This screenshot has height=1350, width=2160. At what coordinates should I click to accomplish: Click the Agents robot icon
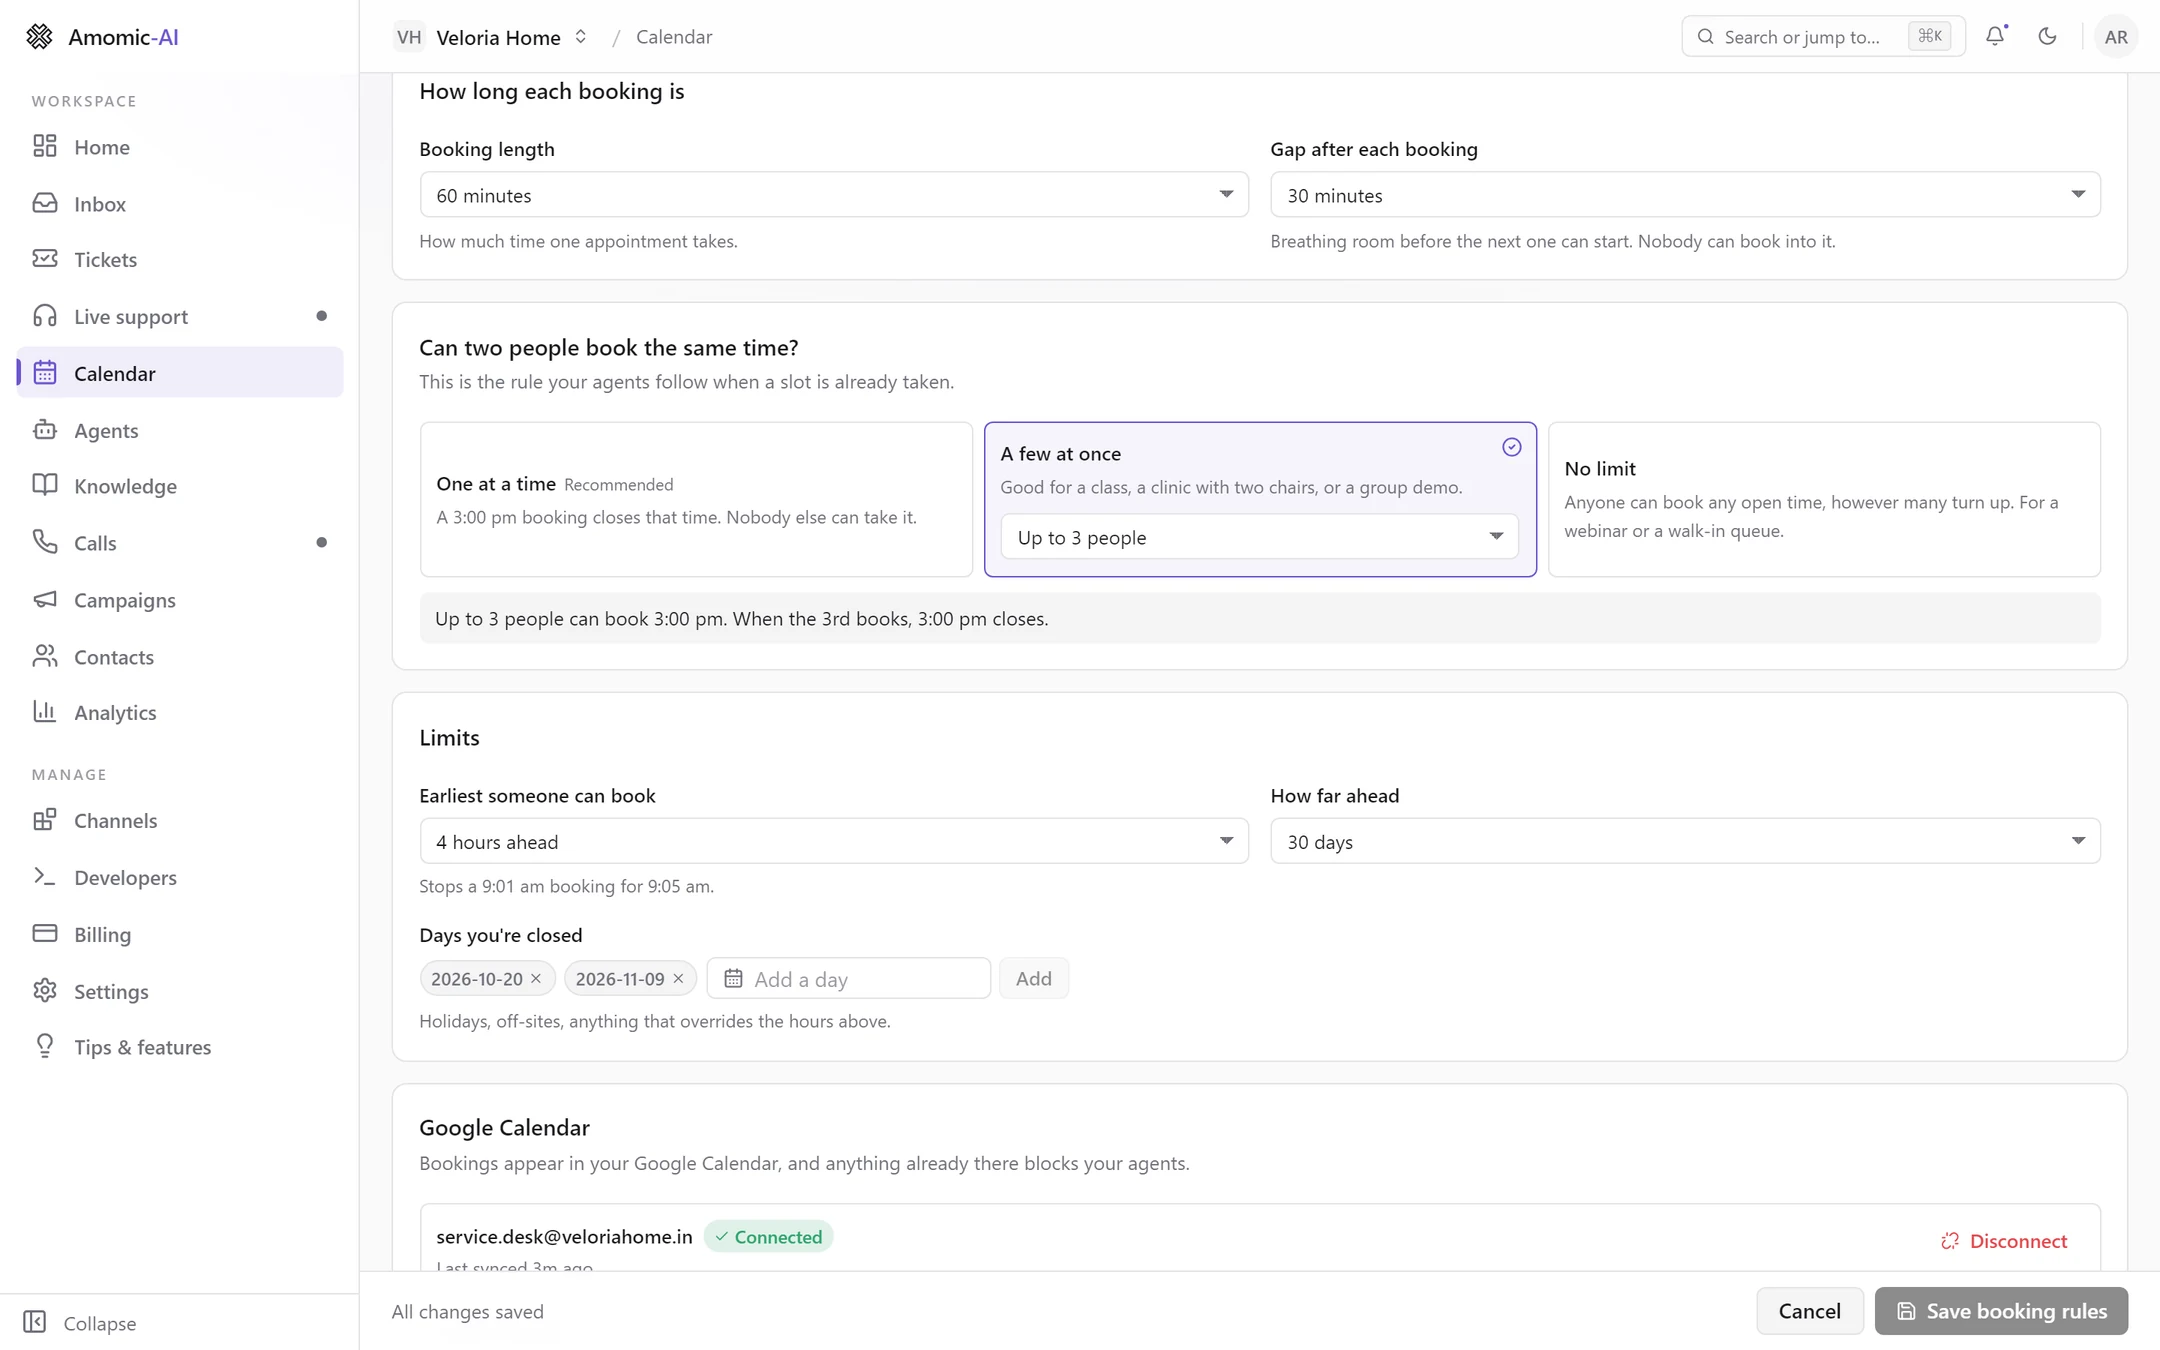[x=45, y=430]
